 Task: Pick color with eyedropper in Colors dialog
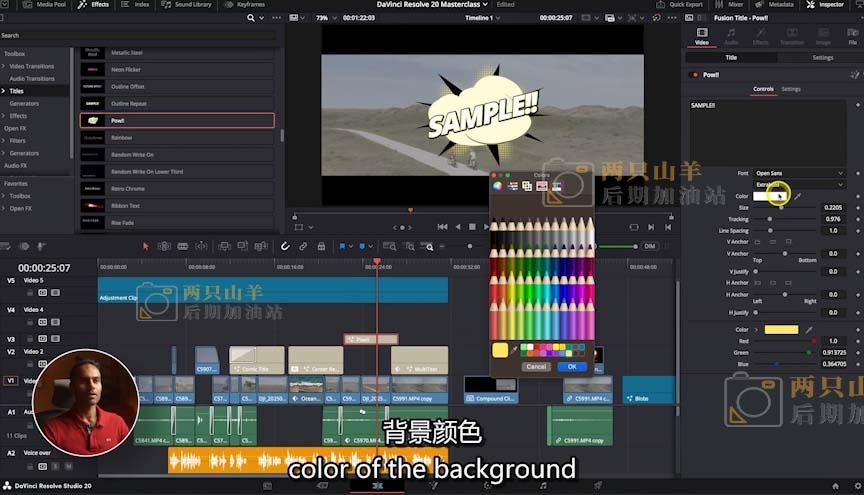(513, 350)
